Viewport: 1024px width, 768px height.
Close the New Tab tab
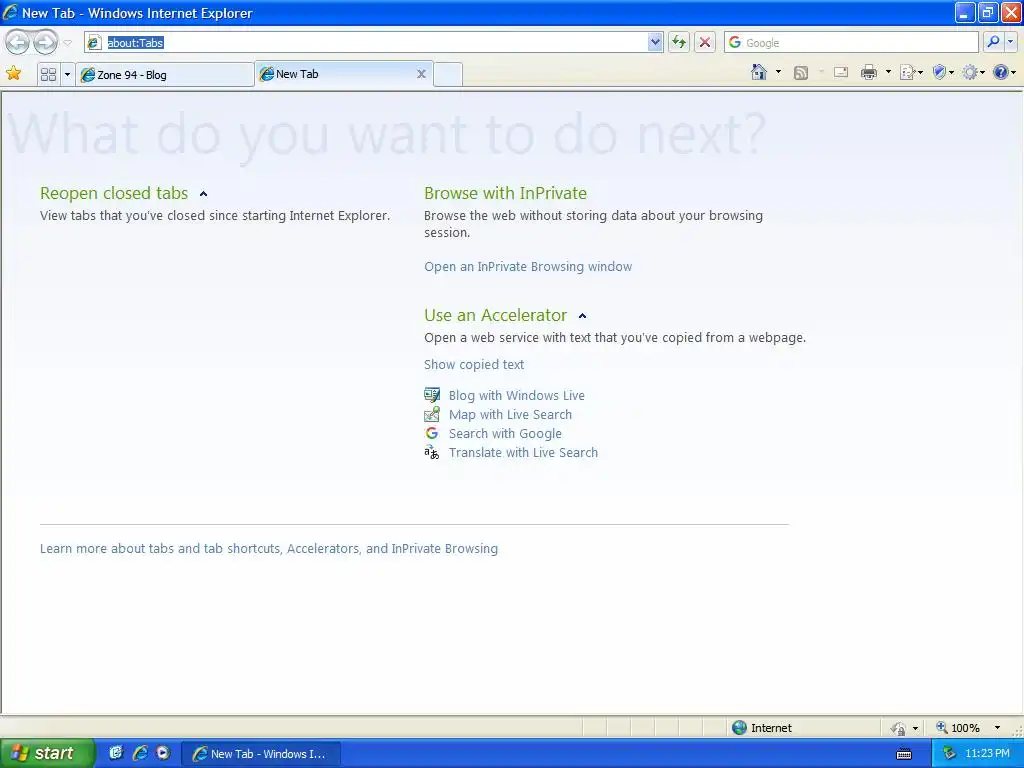(x=421, y=74)
